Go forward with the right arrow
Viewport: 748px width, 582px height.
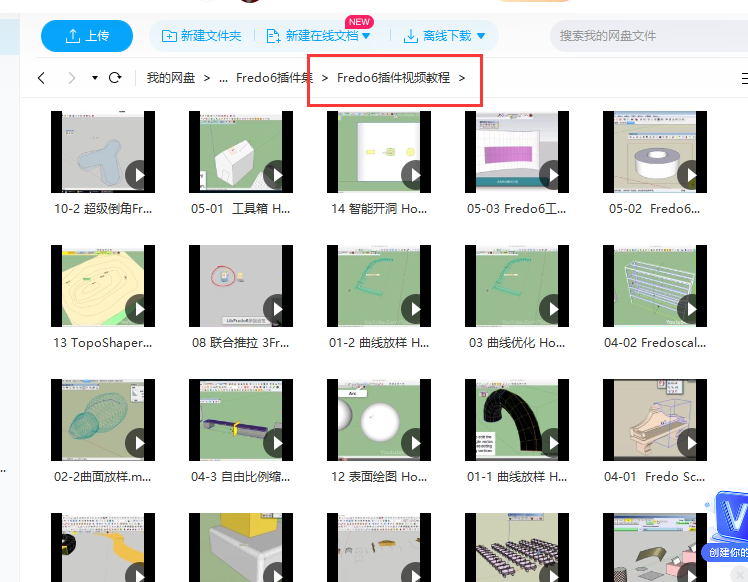pyautogui.click(x=72, y=78)
